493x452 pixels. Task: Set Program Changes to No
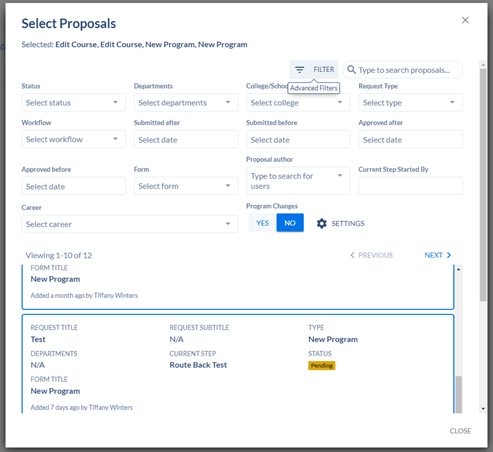click(x=290, y=223)
